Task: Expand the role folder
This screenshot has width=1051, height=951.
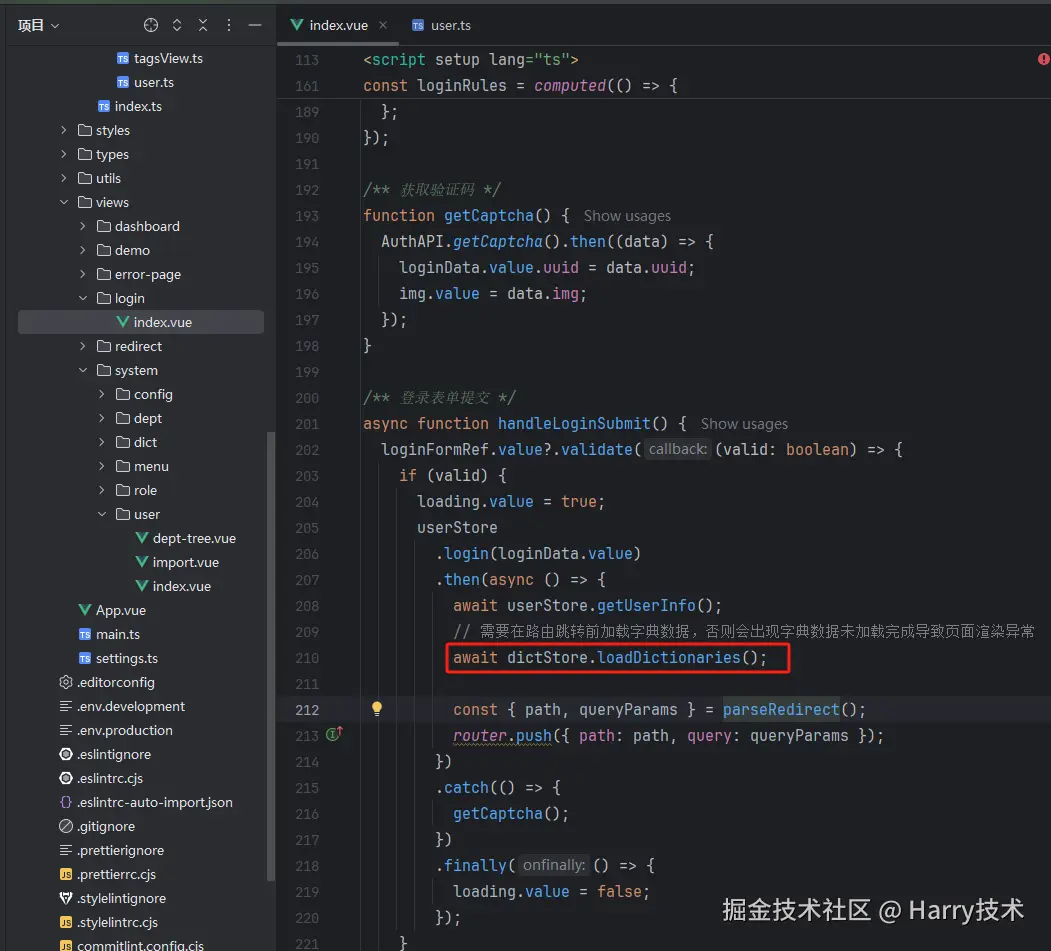Action: pyautogui.click(x=102, y=490)
